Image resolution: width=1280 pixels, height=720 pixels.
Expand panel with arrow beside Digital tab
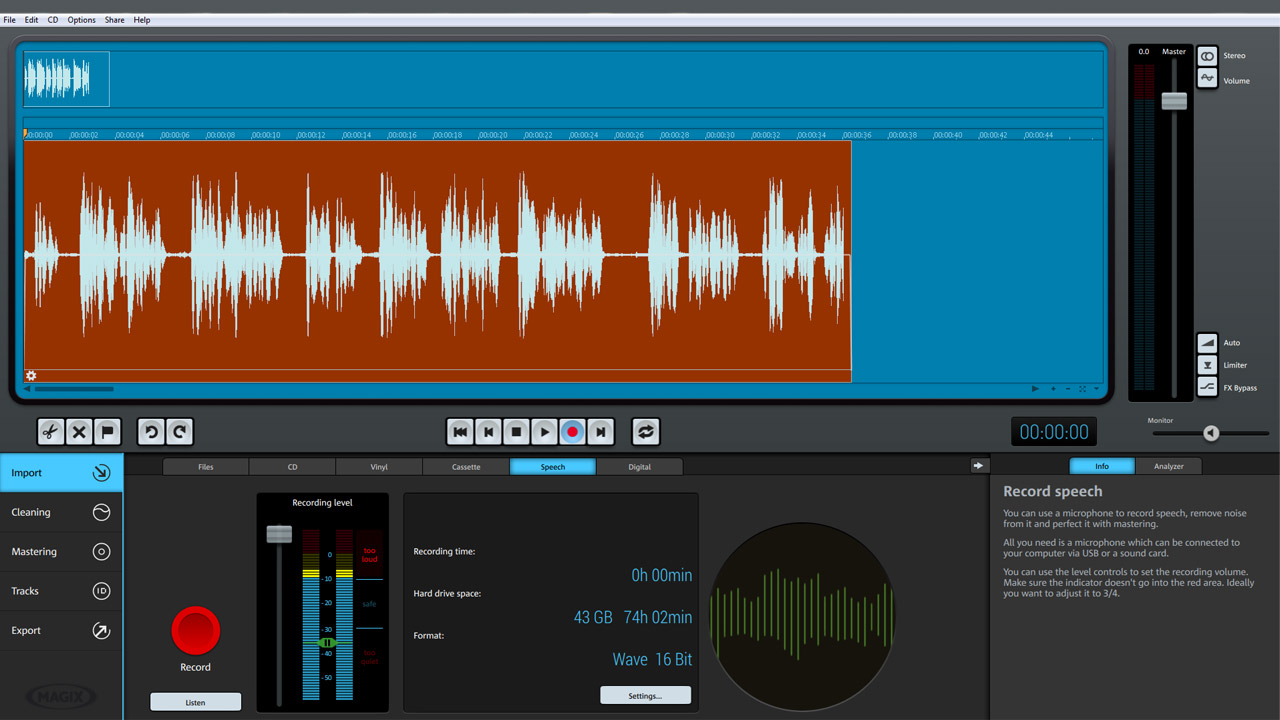pyautogui.click(x=977, y=466)
